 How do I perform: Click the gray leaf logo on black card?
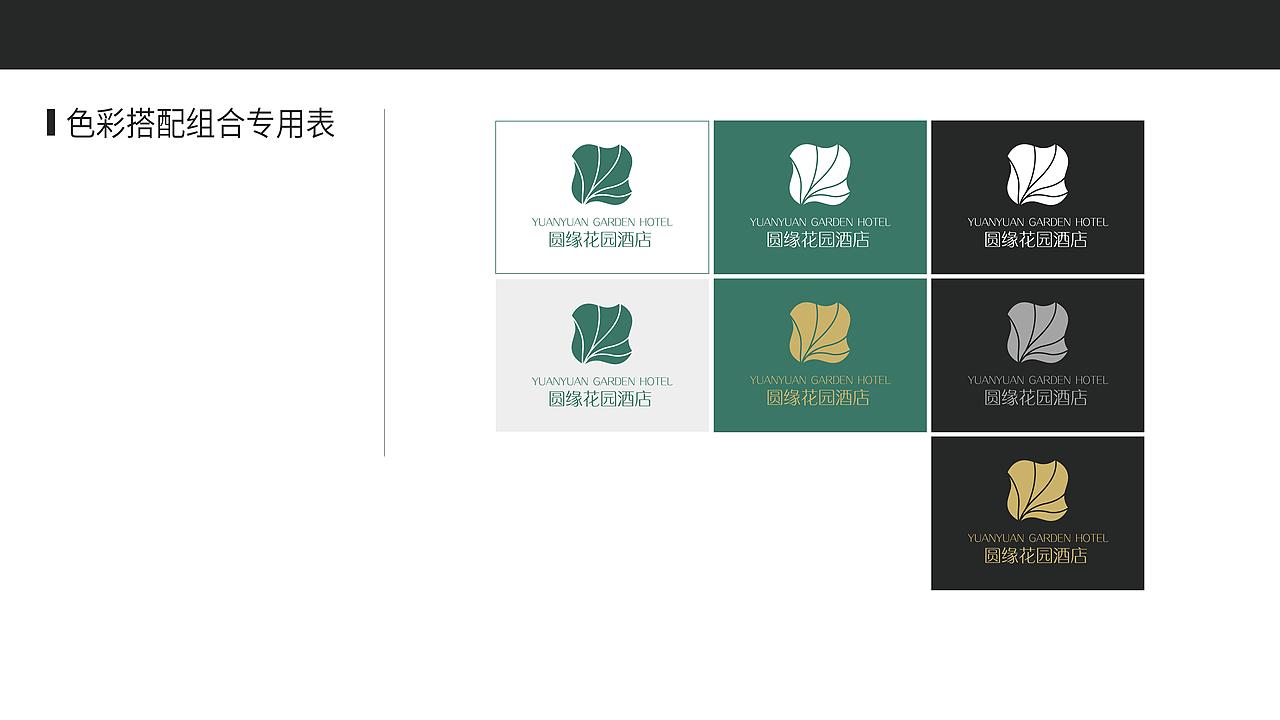point(1038,333)
